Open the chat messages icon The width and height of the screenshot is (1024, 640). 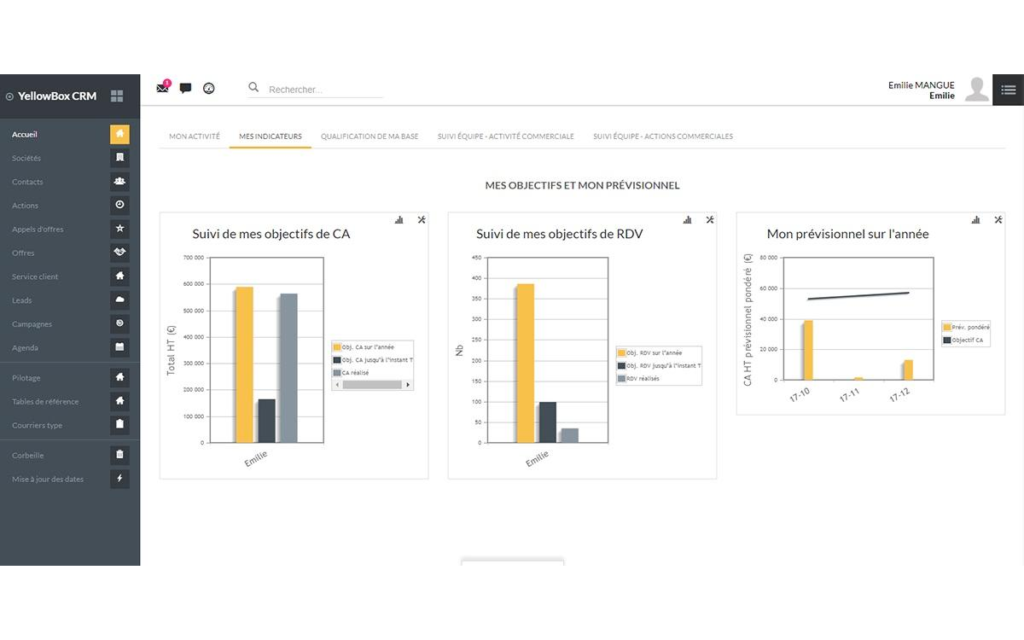pyautogui.click(x=185, y=88)
